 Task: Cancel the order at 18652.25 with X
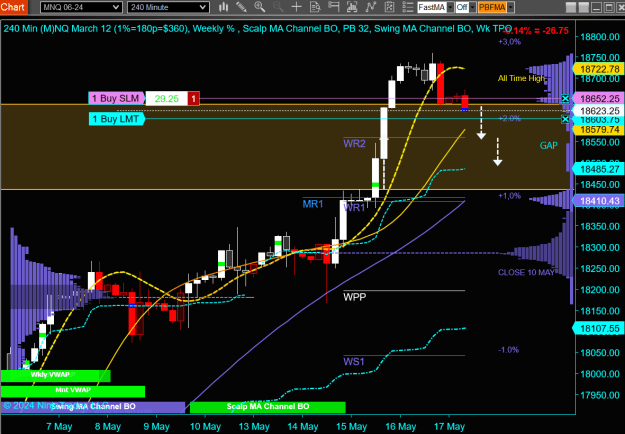pos(565,98)
